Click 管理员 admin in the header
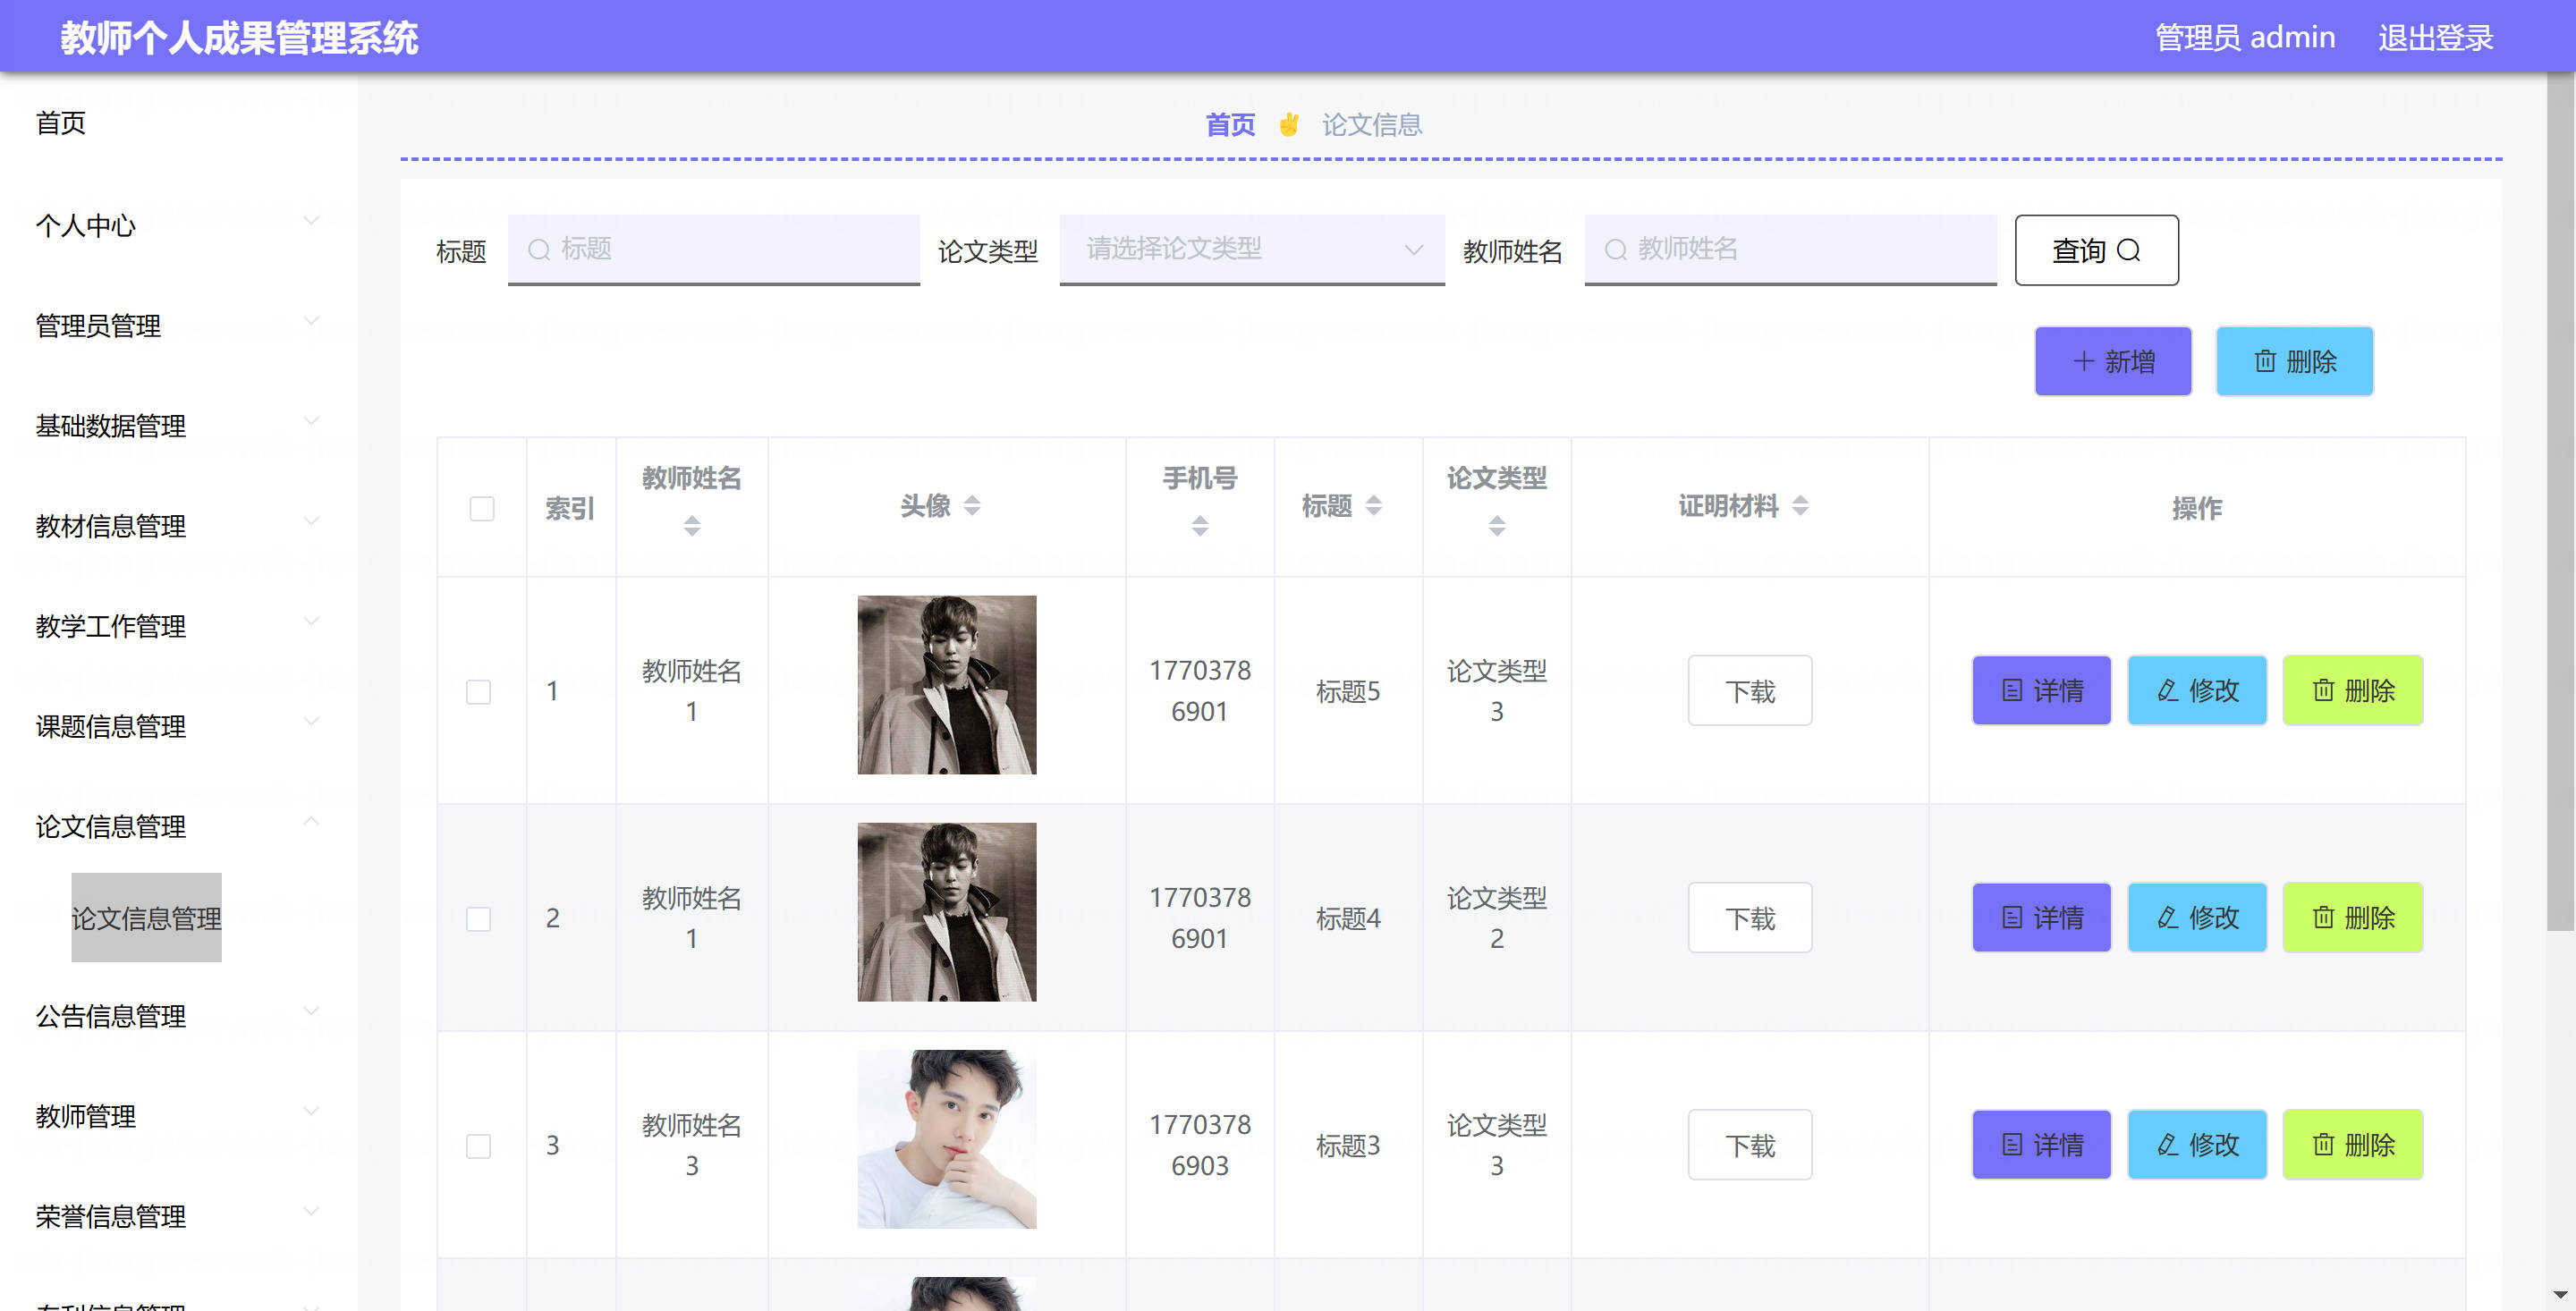 coord(2245,37)
